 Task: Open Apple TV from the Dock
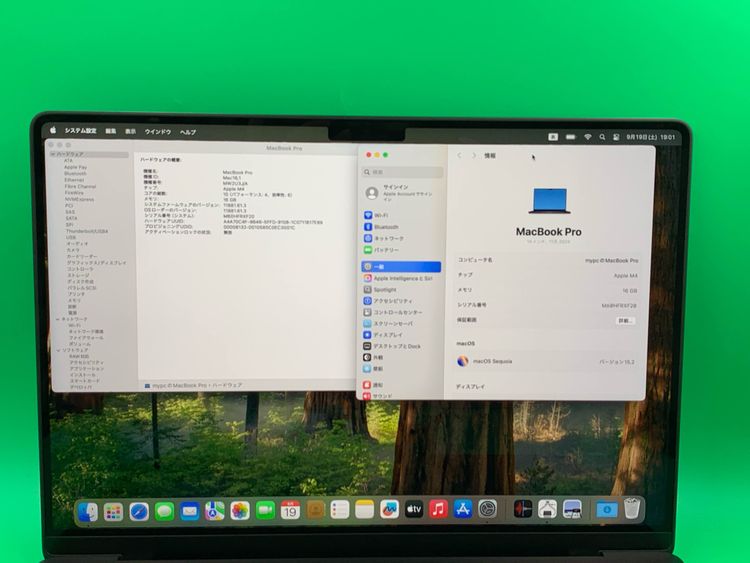click(x=414, y=509)
